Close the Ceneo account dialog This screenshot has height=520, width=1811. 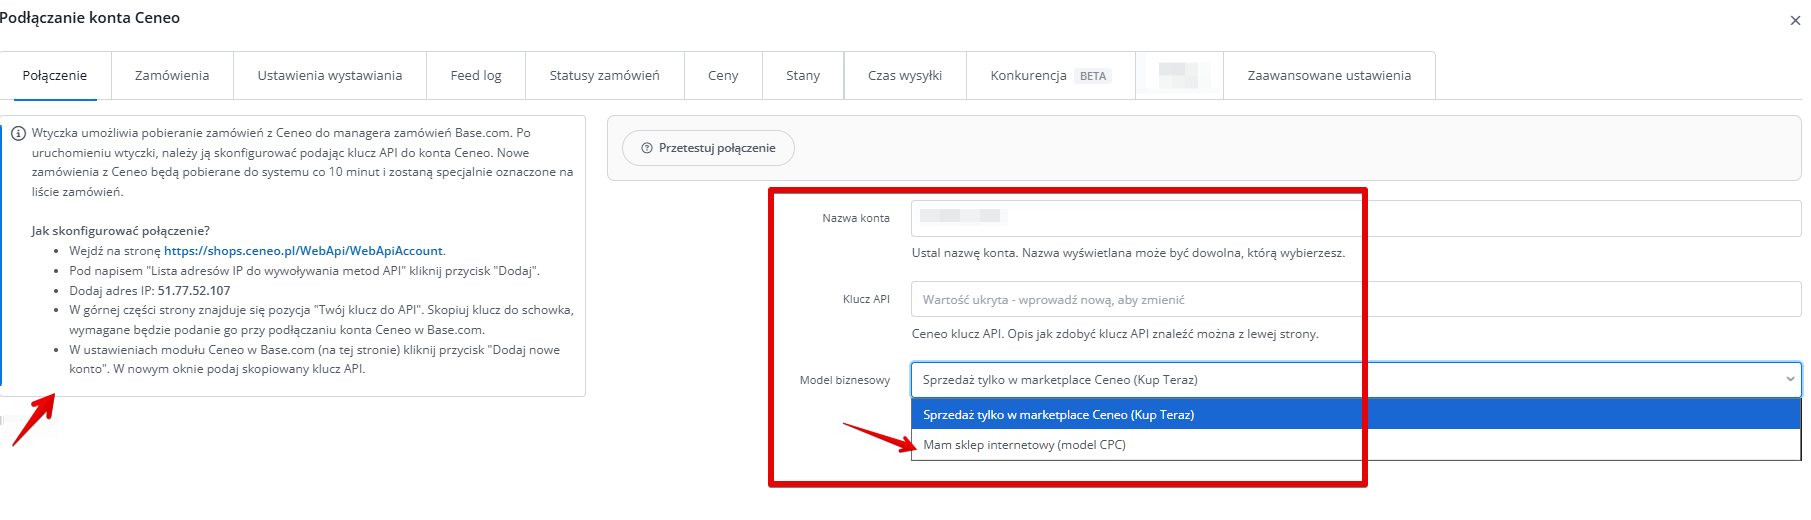(x=1794, y=20)
